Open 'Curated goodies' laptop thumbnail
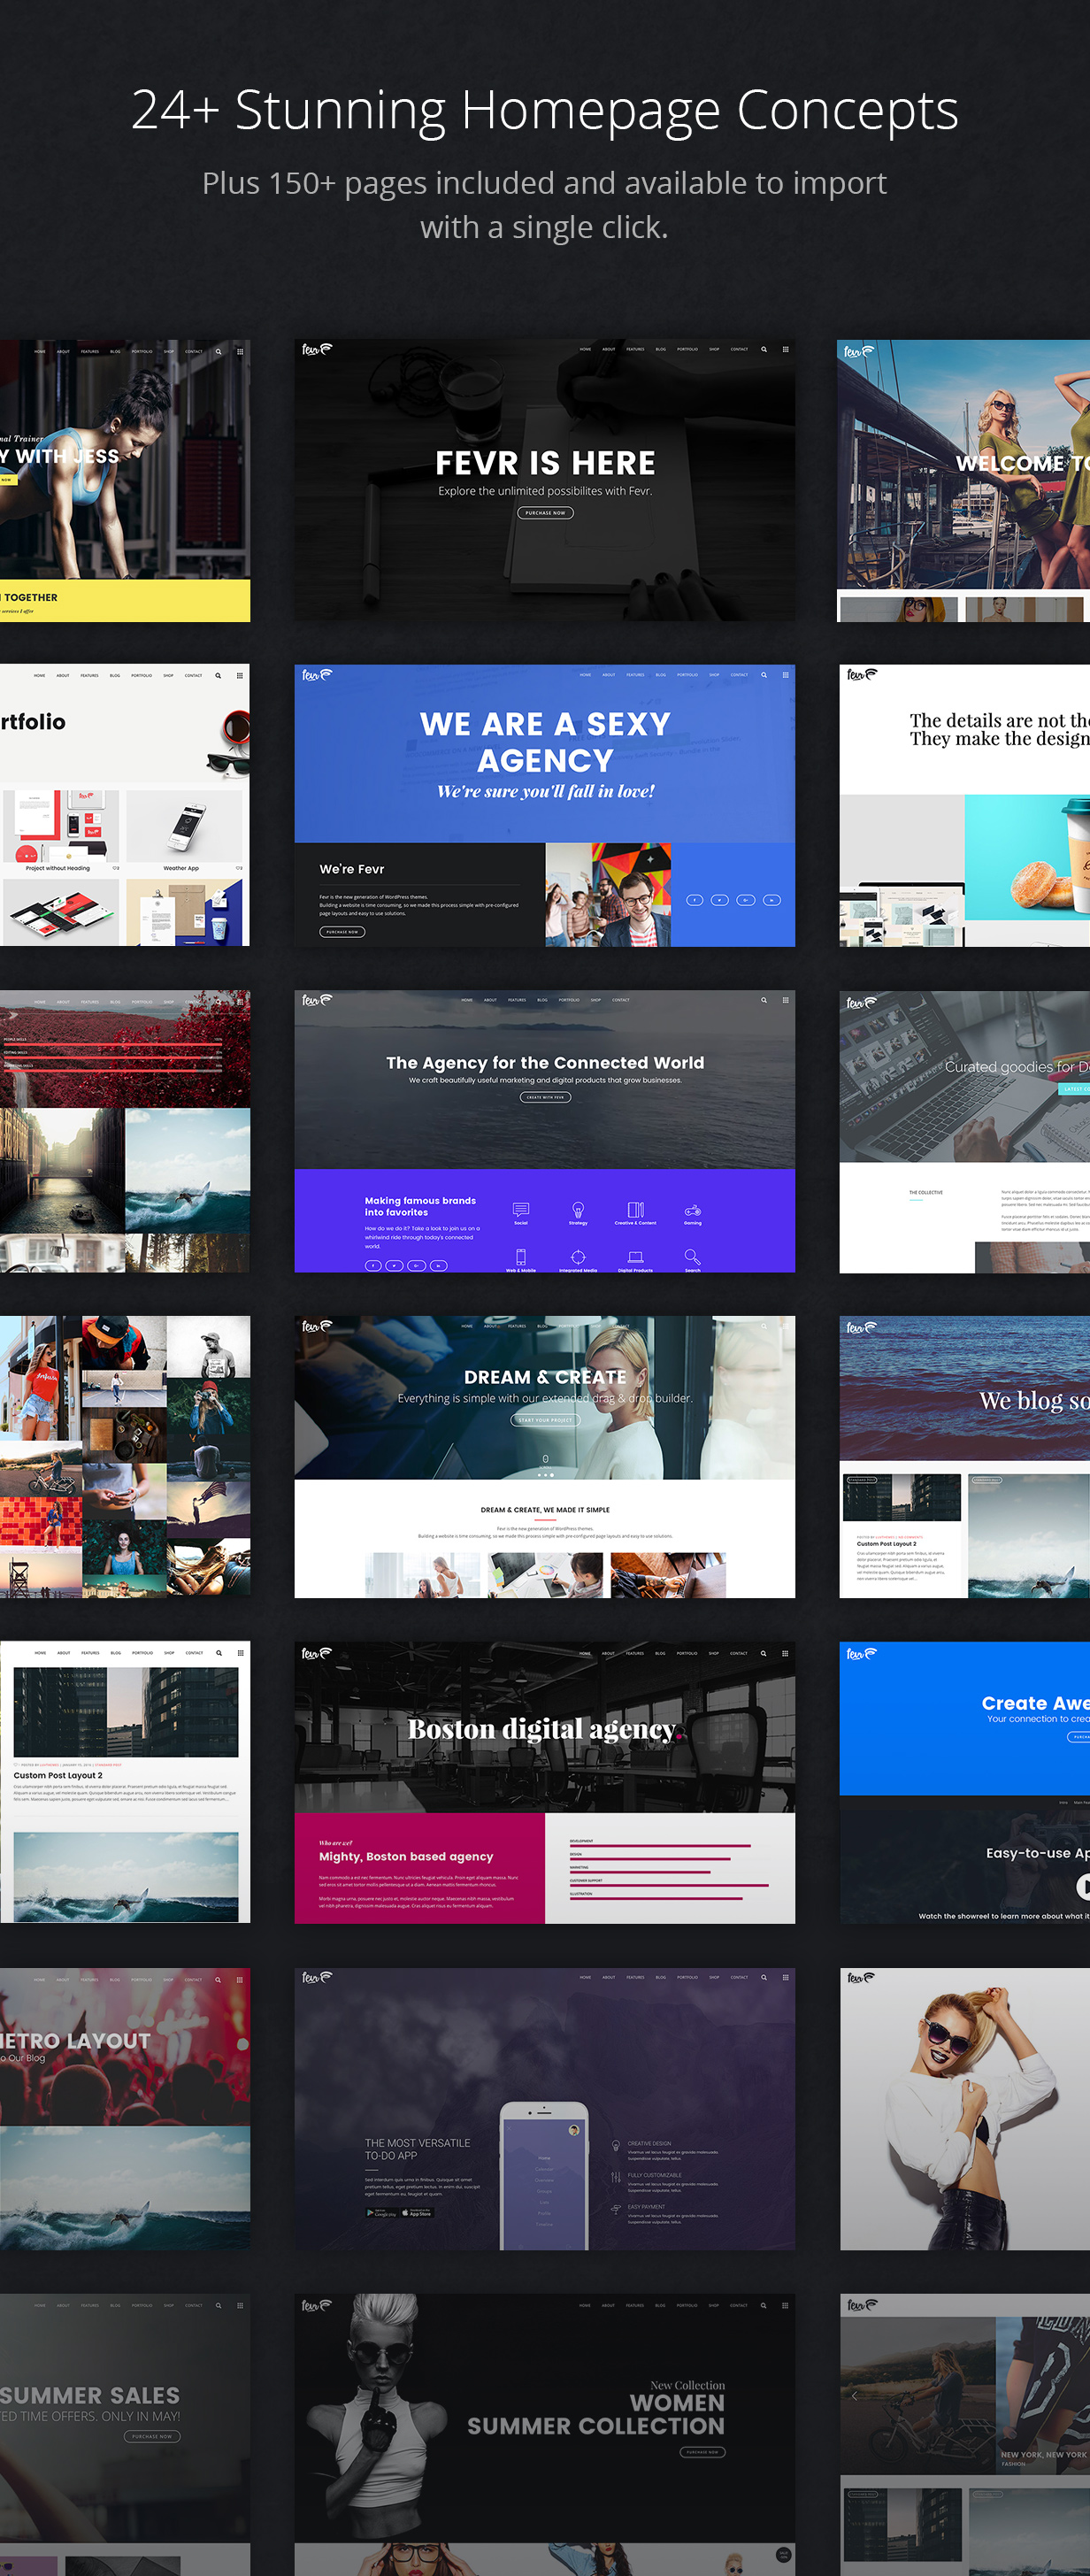The width and height of the screenshot is (1090, 2576). (x=965, y=1131)
